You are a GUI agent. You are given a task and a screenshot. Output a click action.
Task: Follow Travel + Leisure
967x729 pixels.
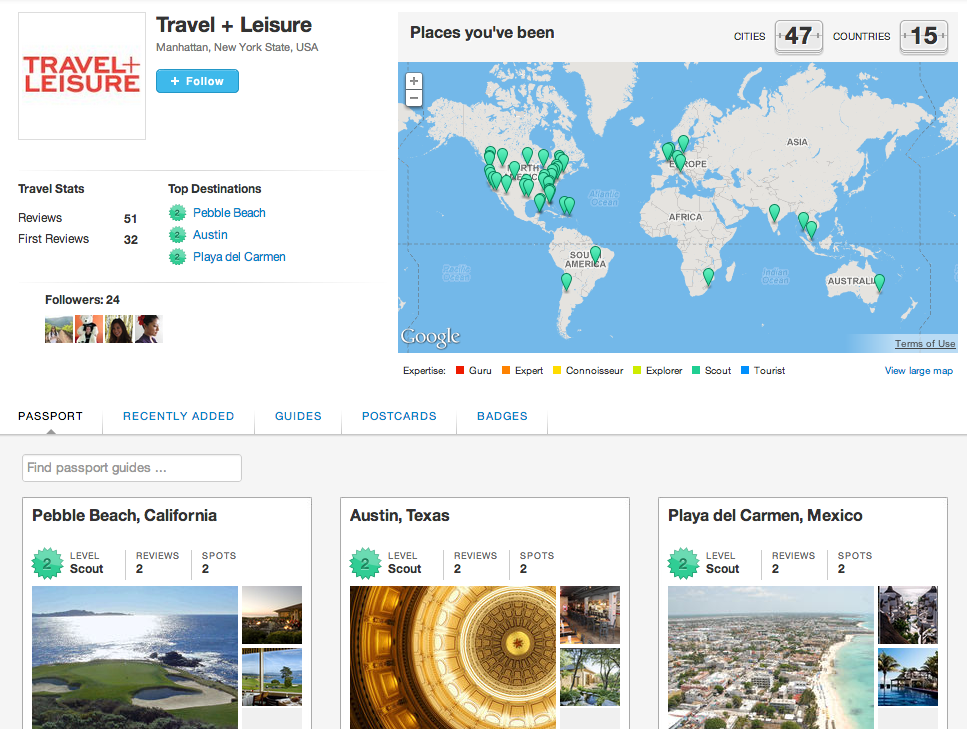click(x=197, y=81)
